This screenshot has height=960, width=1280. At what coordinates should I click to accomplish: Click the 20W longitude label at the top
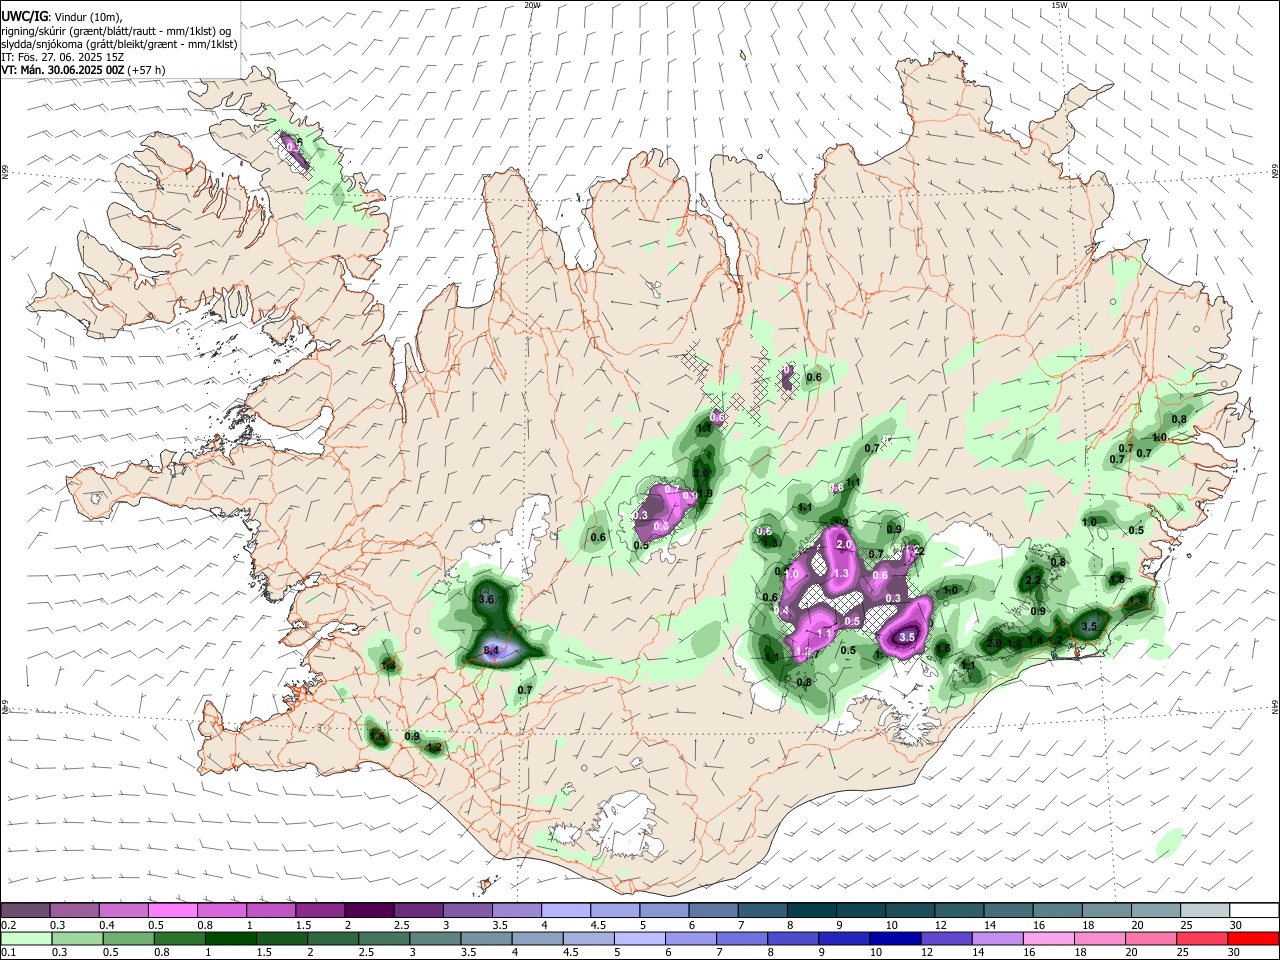[532, 5]
